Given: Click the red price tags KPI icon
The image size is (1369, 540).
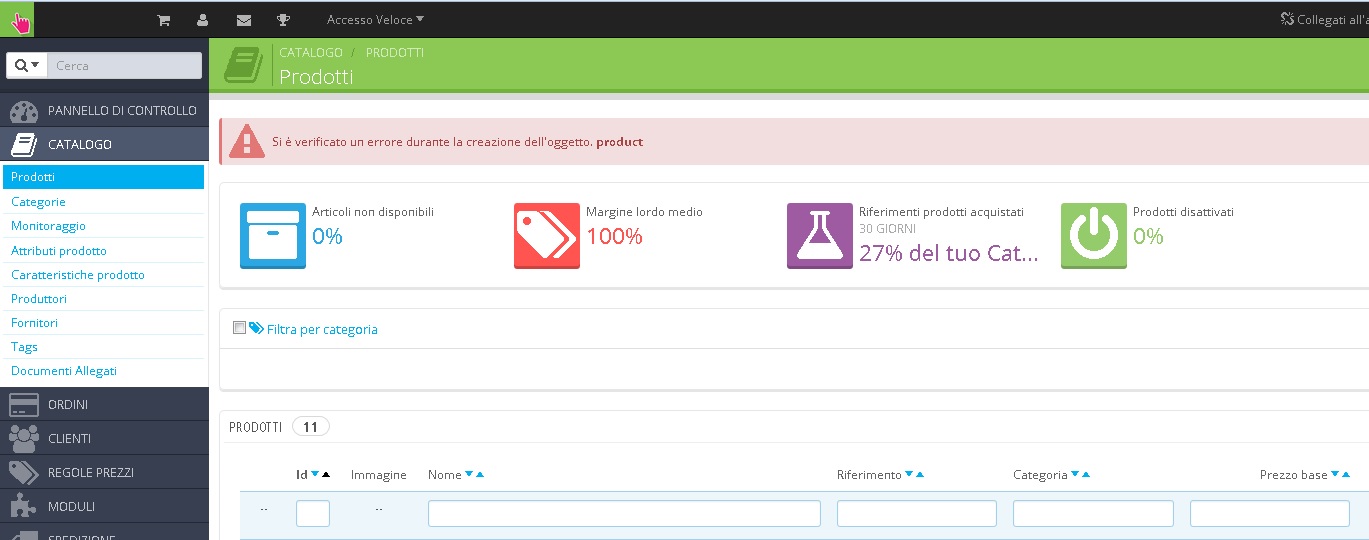Looking at the screenshot, I should pyautogui.click(x=547, y=236).
